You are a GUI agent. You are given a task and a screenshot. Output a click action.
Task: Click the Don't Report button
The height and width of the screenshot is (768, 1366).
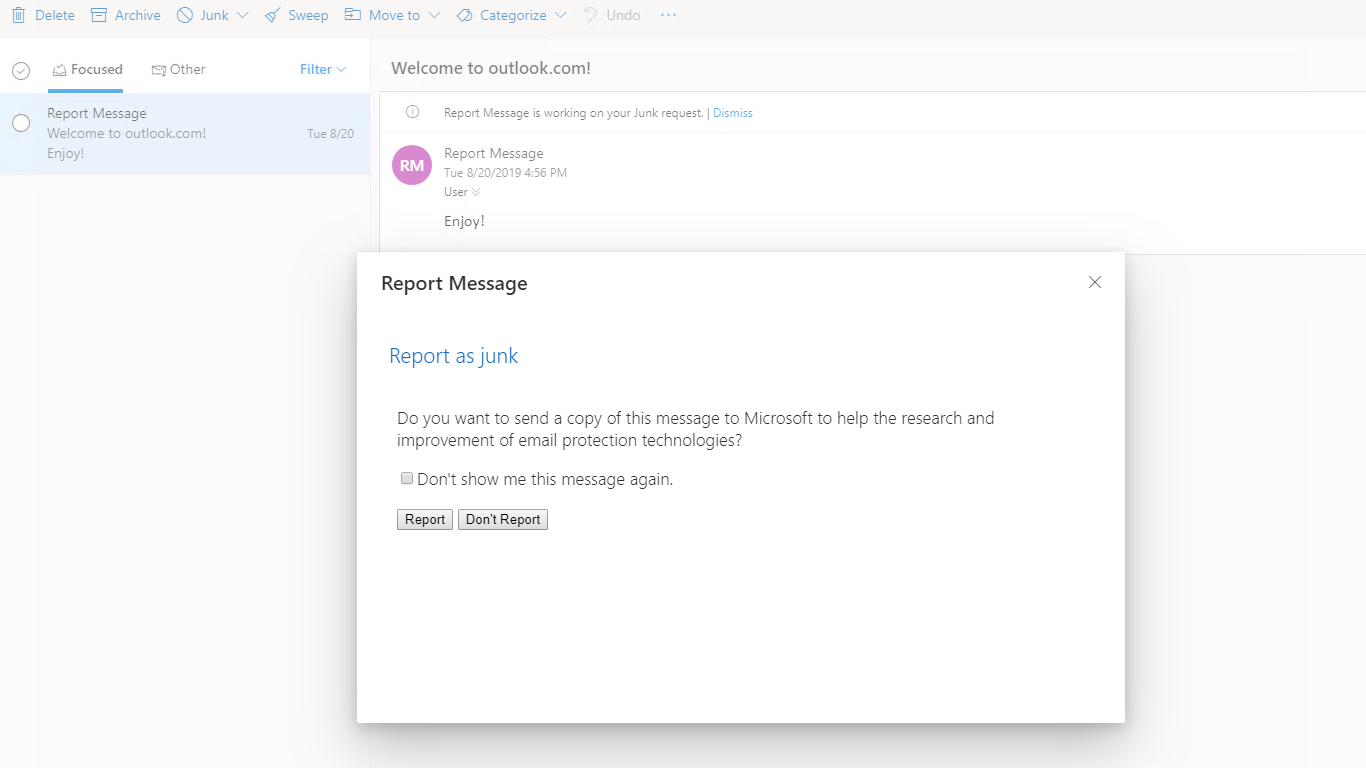coord(503,520)
